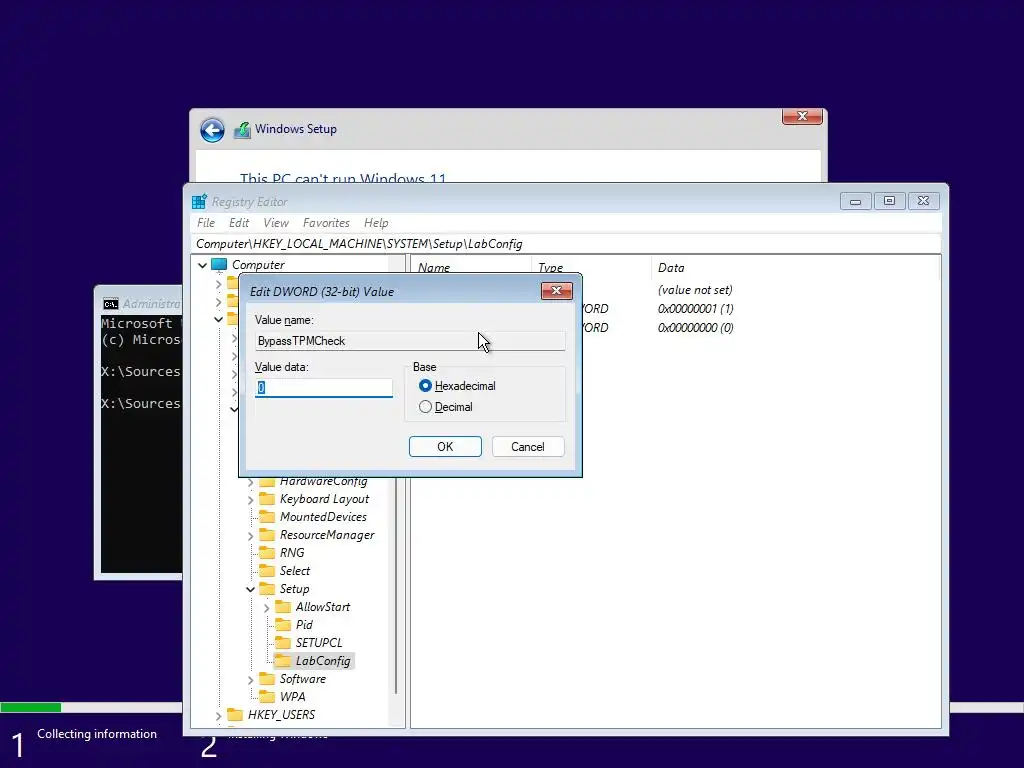Viewport: 1024px width, 768px height.
Task: Select the Keyboard Layout folder icon
Action: coord(267,499)
